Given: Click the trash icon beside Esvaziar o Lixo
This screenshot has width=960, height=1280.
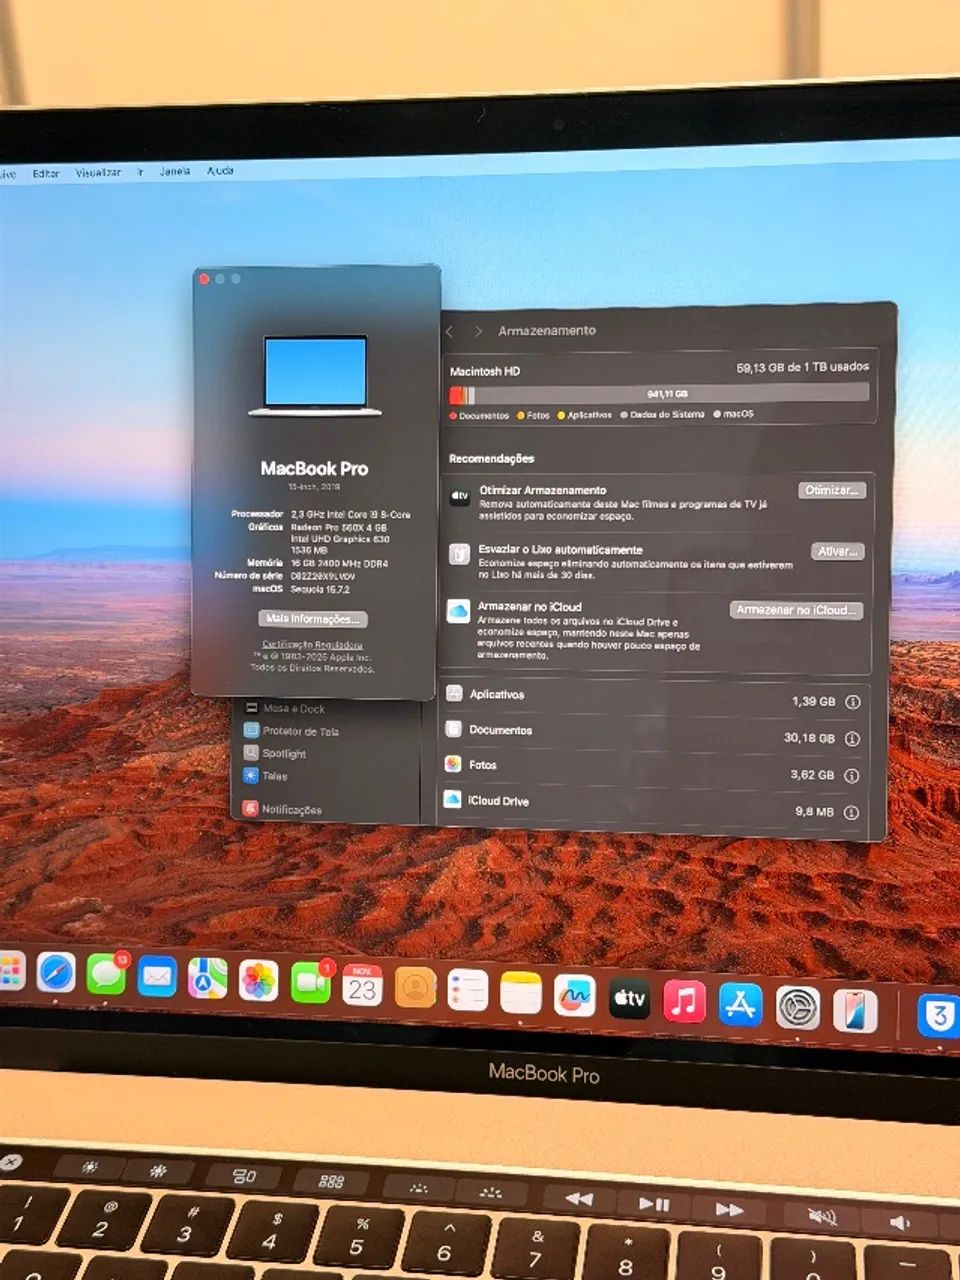Looking at the screenshot, I should tap(460, 555).
